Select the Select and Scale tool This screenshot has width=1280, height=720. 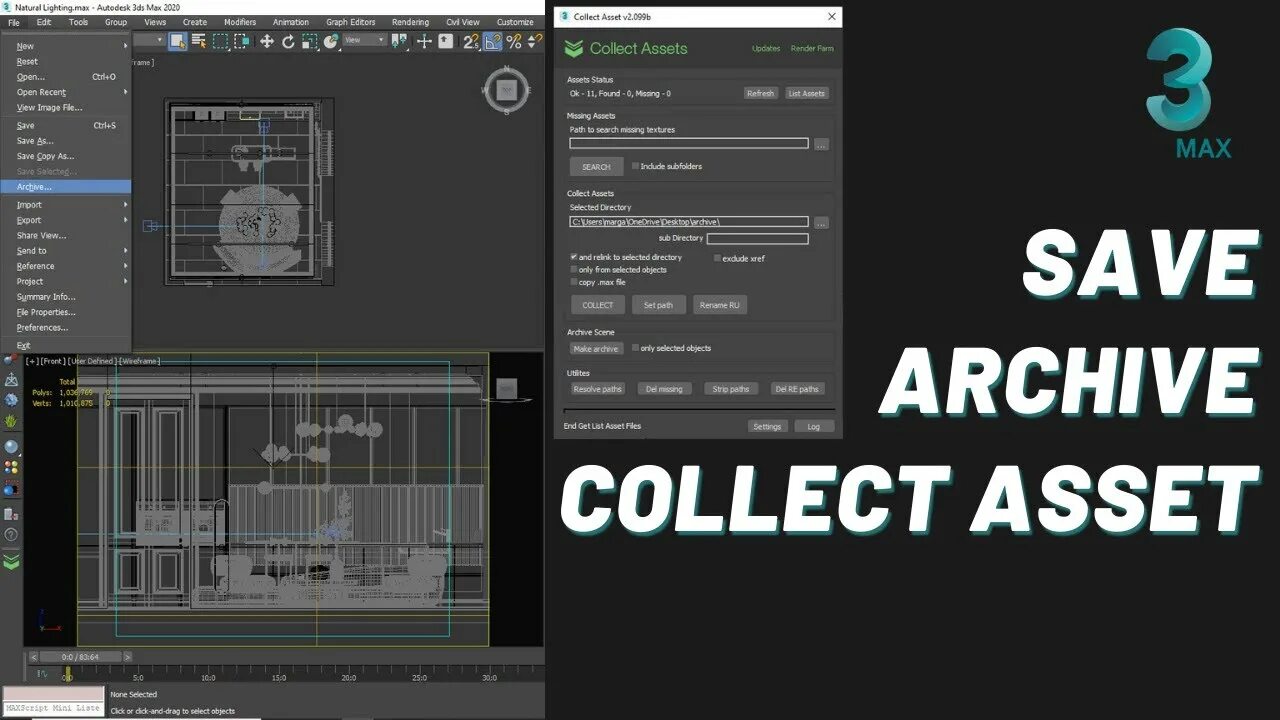[x=310, y=41]
